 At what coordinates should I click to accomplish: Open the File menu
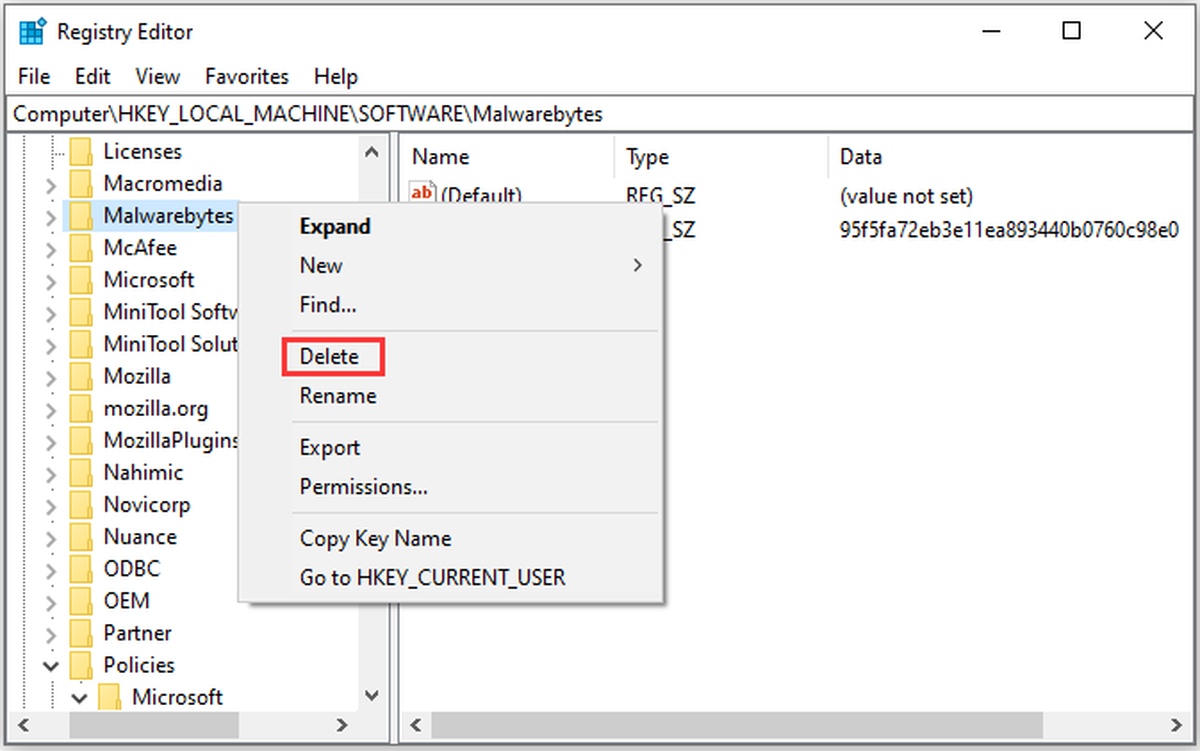34,76
